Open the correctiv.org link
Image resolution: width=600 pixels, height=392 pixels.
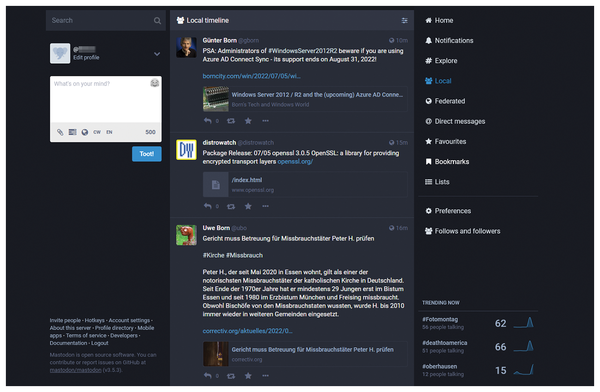pos(248,331)
